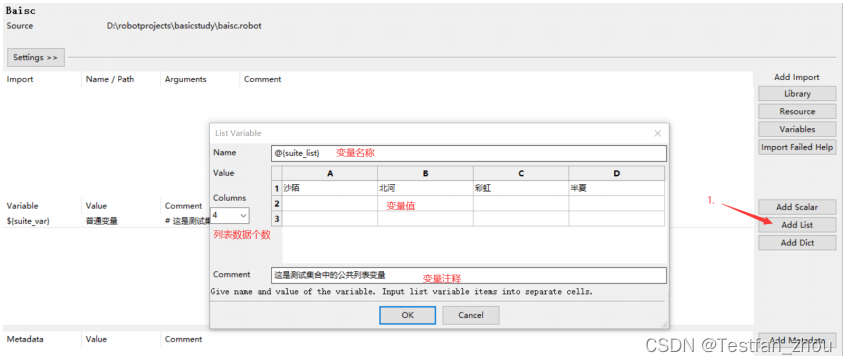Click the Variables import button
The width and height of the screenshot is (847, 364).
797,129
